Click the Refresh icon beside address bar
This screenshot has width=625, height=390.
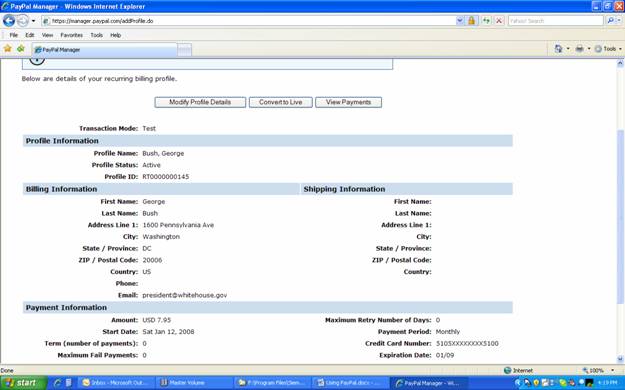[486, 21]
